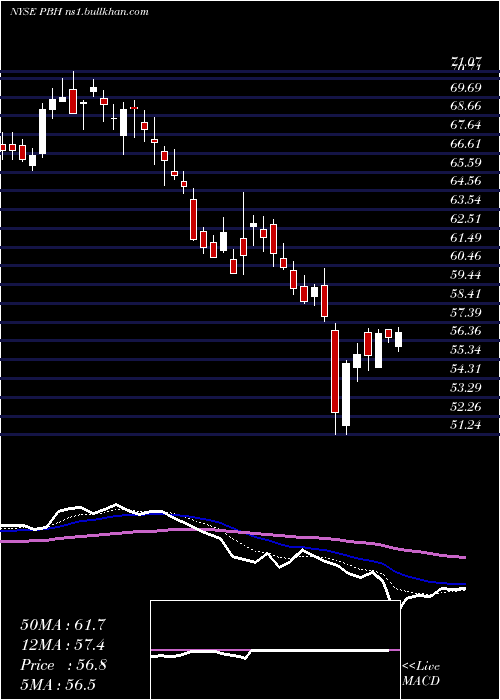Click the Price : 56.8 value
Image resolution: width=500 pixels, height=700 pixels.
(63, 665)
